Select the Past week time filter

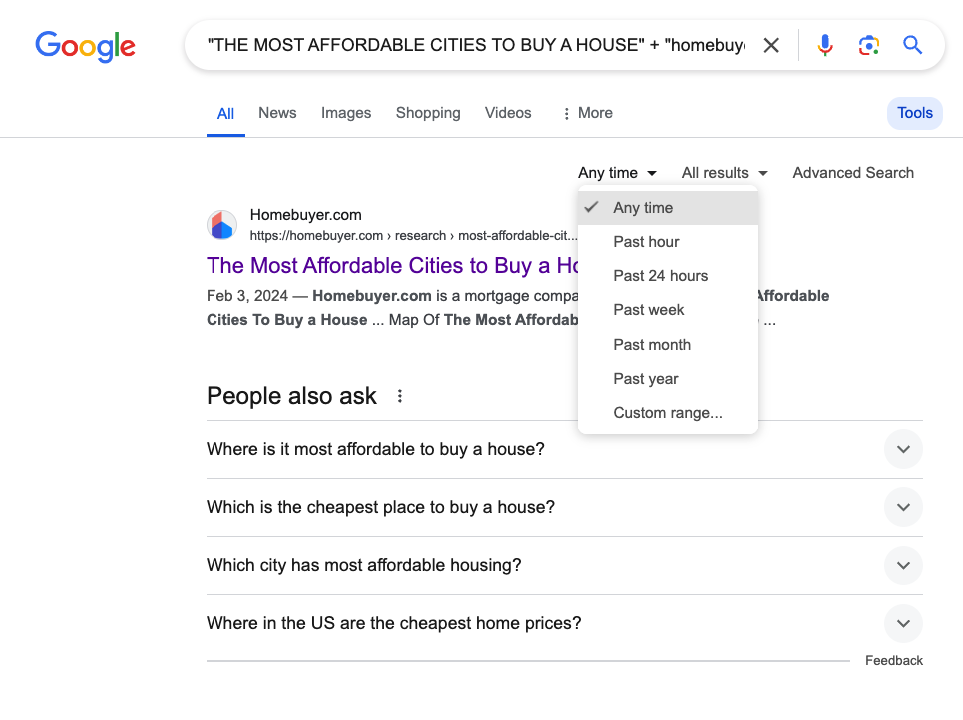tap(648, 310)
